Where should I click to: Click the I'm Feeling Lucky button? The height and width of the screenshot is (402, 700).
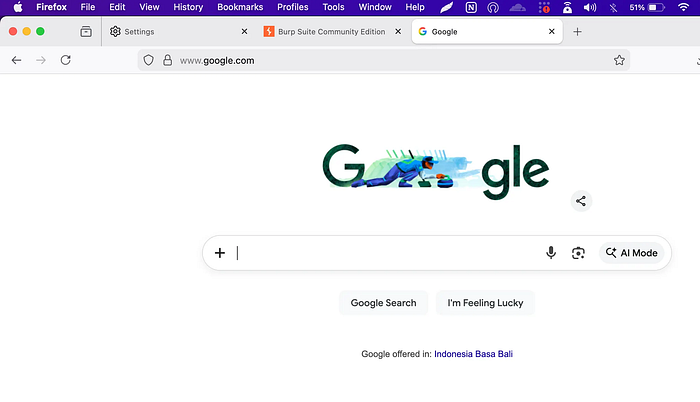[485, 303]
